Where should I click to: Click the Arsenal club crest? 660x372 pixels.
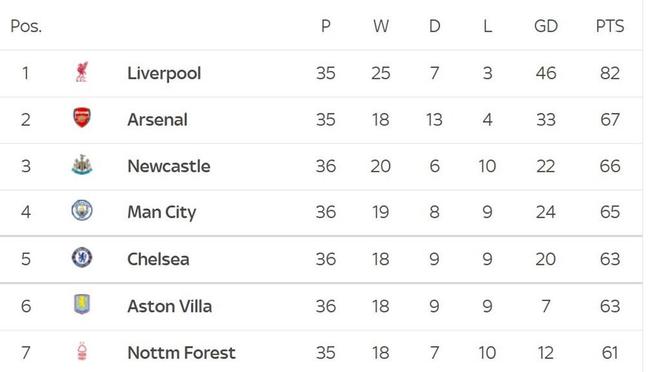pyautogui.click(x=82, y=118)
